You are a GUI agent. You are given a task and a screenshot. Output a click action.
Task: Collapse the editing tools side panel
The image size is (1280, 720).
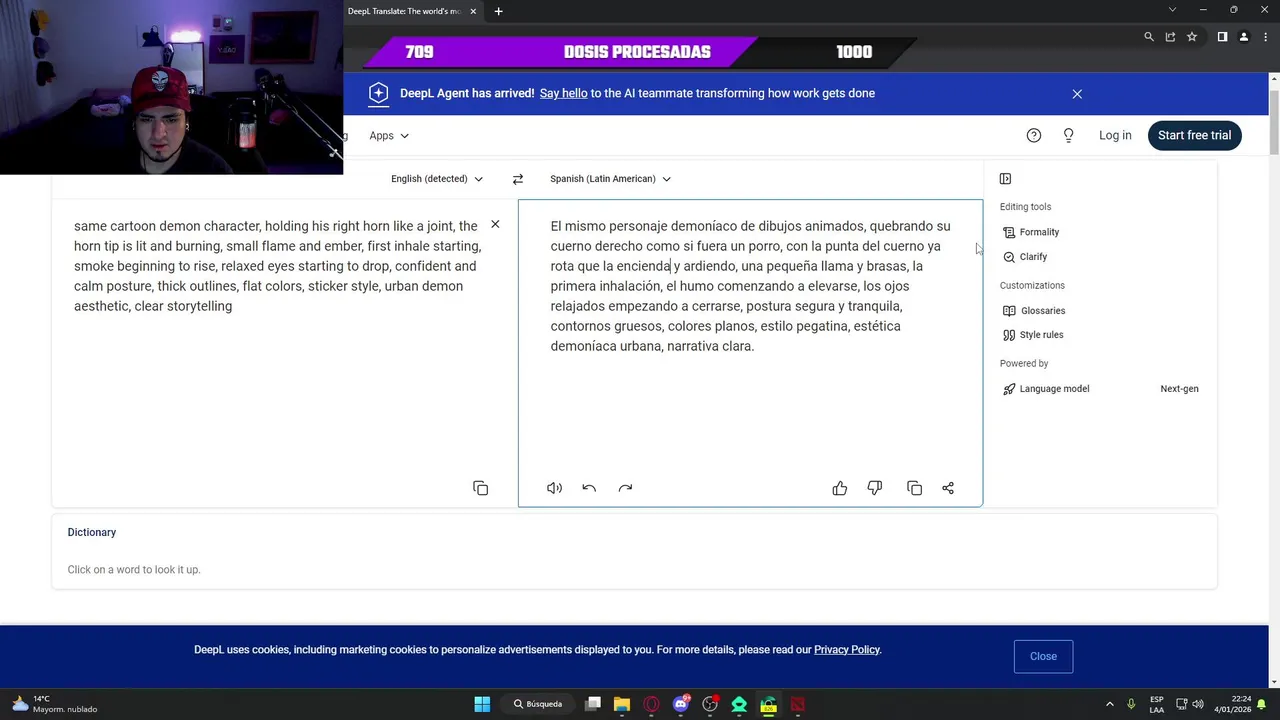click(x=1005, y=179)
